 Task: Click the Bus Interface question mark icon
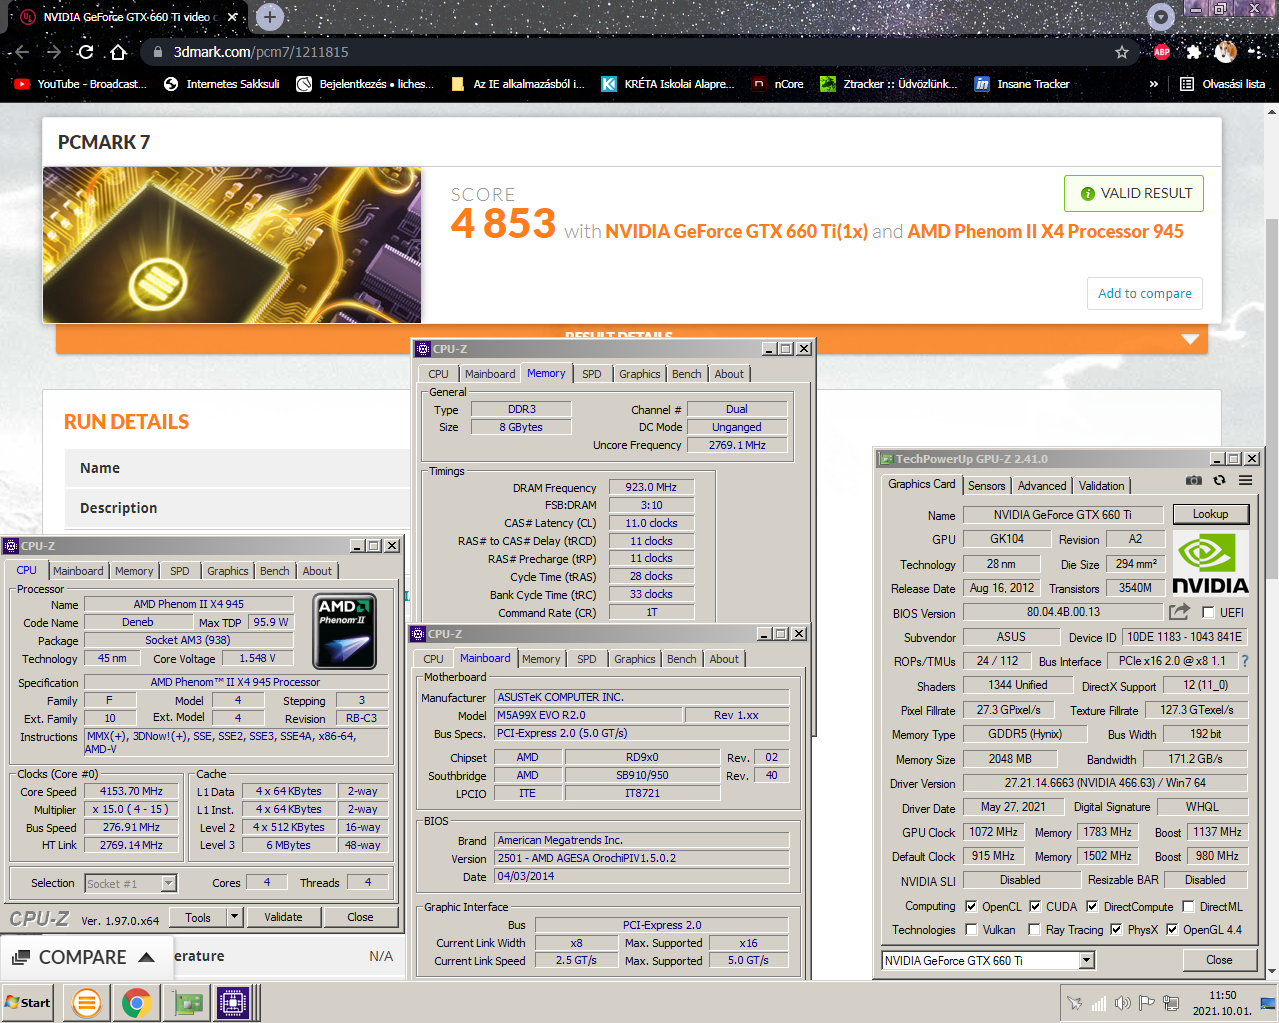pyautogui.click(x=1244, y=661)
